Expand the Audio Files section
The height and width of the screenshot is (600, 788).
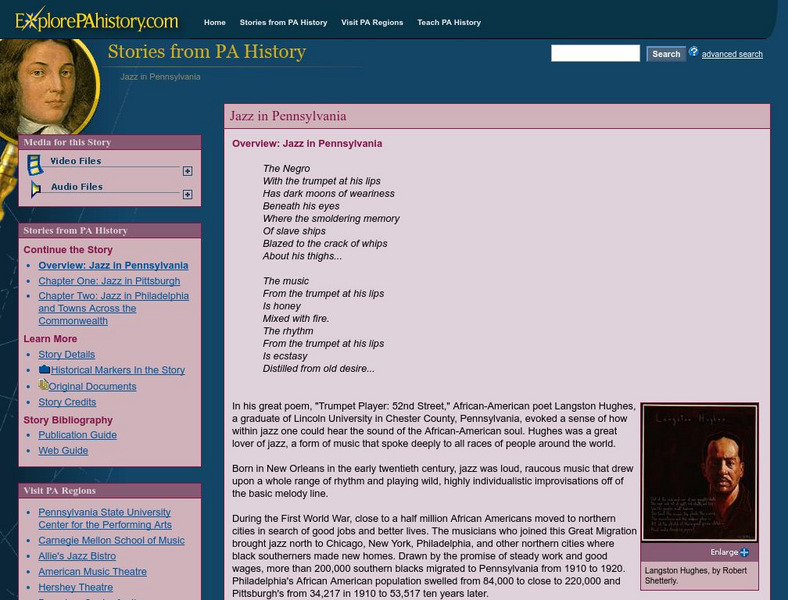pyautogui.click(x=187, y=194)
